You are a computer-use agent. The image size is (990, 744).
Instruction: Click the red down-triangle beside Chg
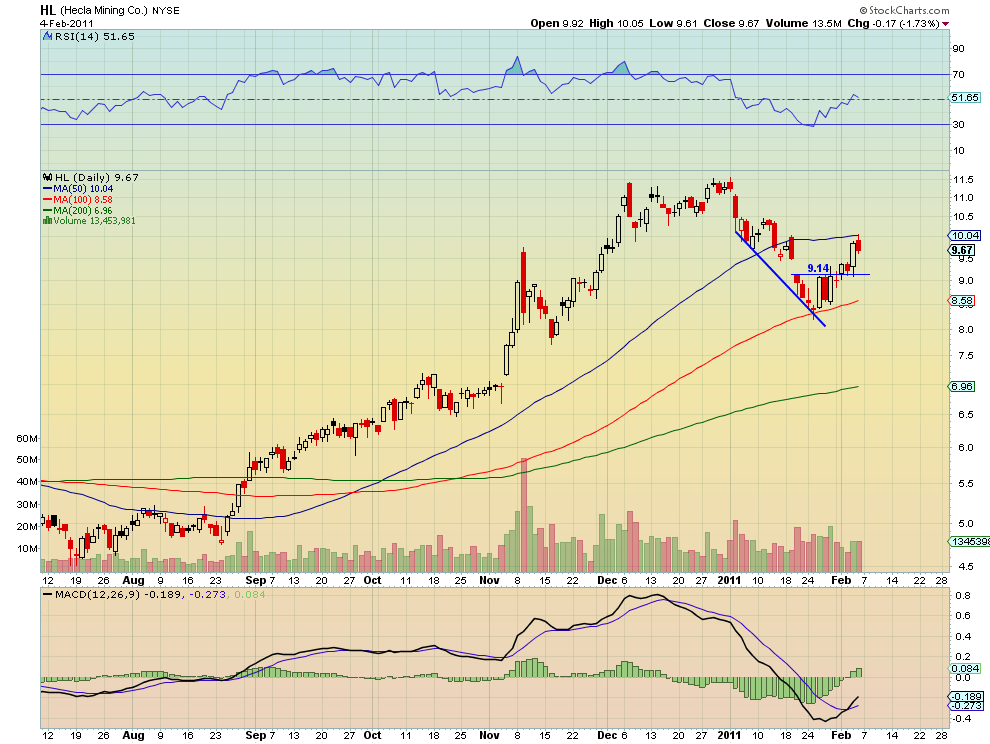tap(945, 24)
